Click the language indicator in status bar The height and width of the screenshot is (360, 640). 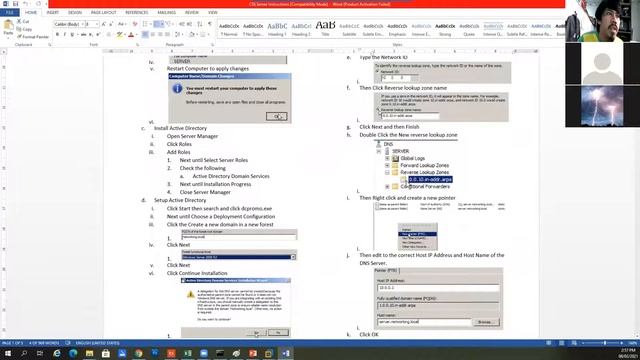point(98,343)
